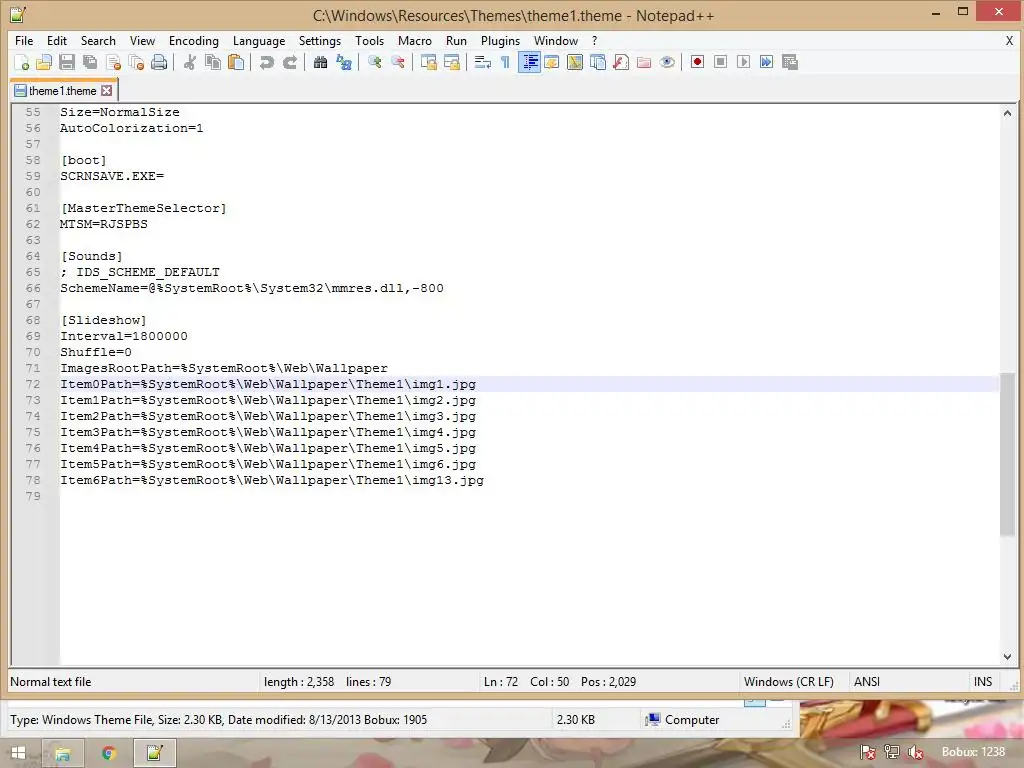Viewport: 1024px width, 768px height.
Task: Click the Close document toolbar icon
Action: pyautogui.click(x=114, y=62)
